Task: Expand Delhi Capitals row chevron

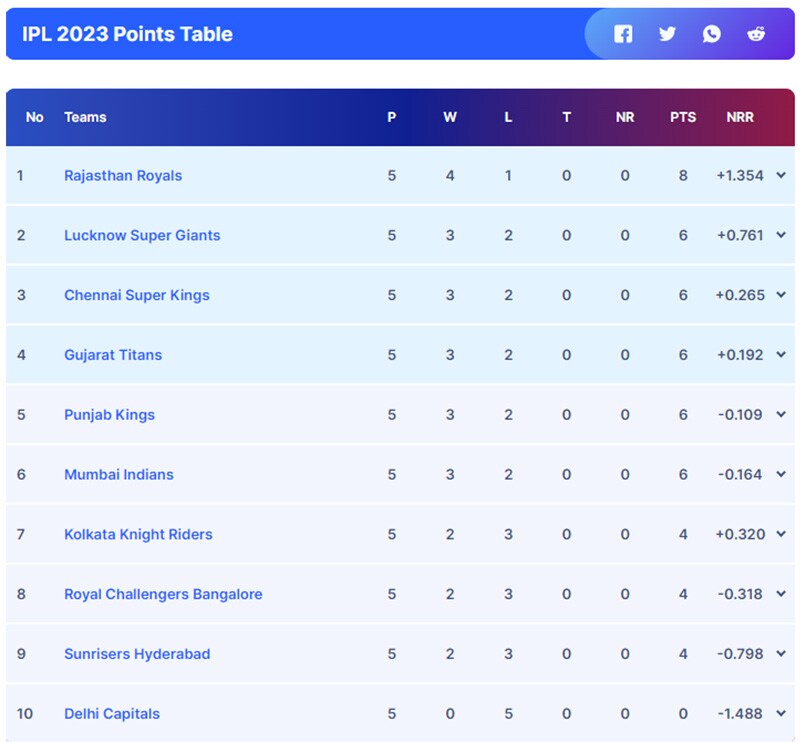Action: coord(781,713)
